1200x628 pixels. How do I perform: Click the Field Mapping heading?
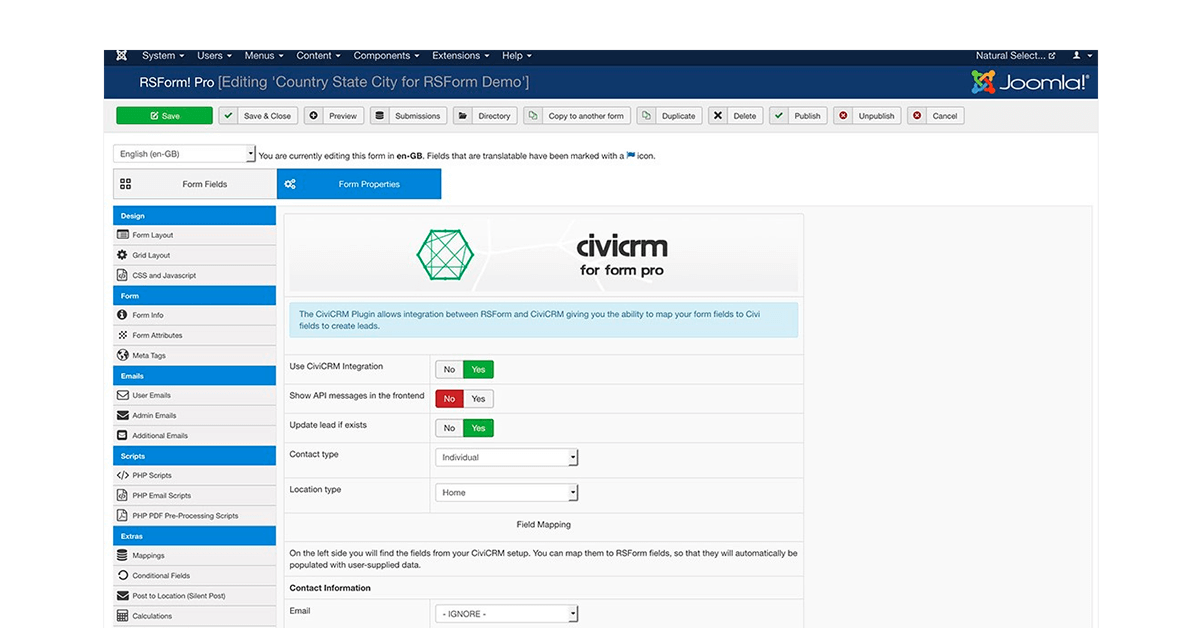(544, 524)
